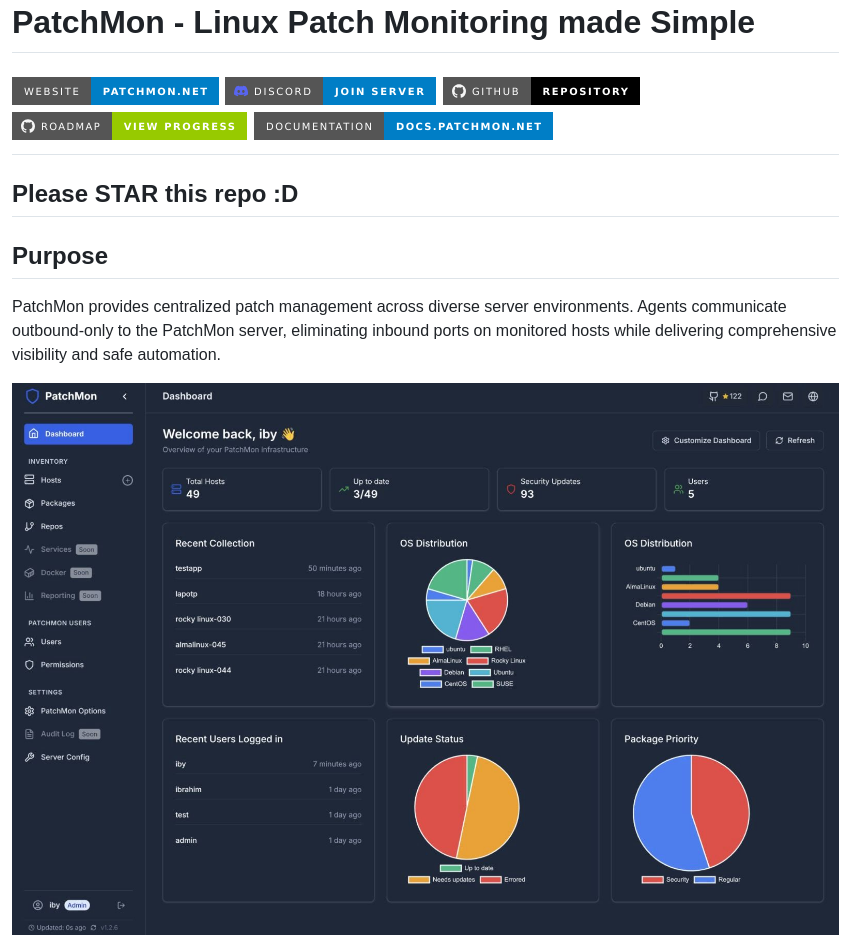The height and width of the screenshot is (944, 850).
Task: Click the chat bubble icon in top bar
Action: pyautogui.click(x=762, y=397)
